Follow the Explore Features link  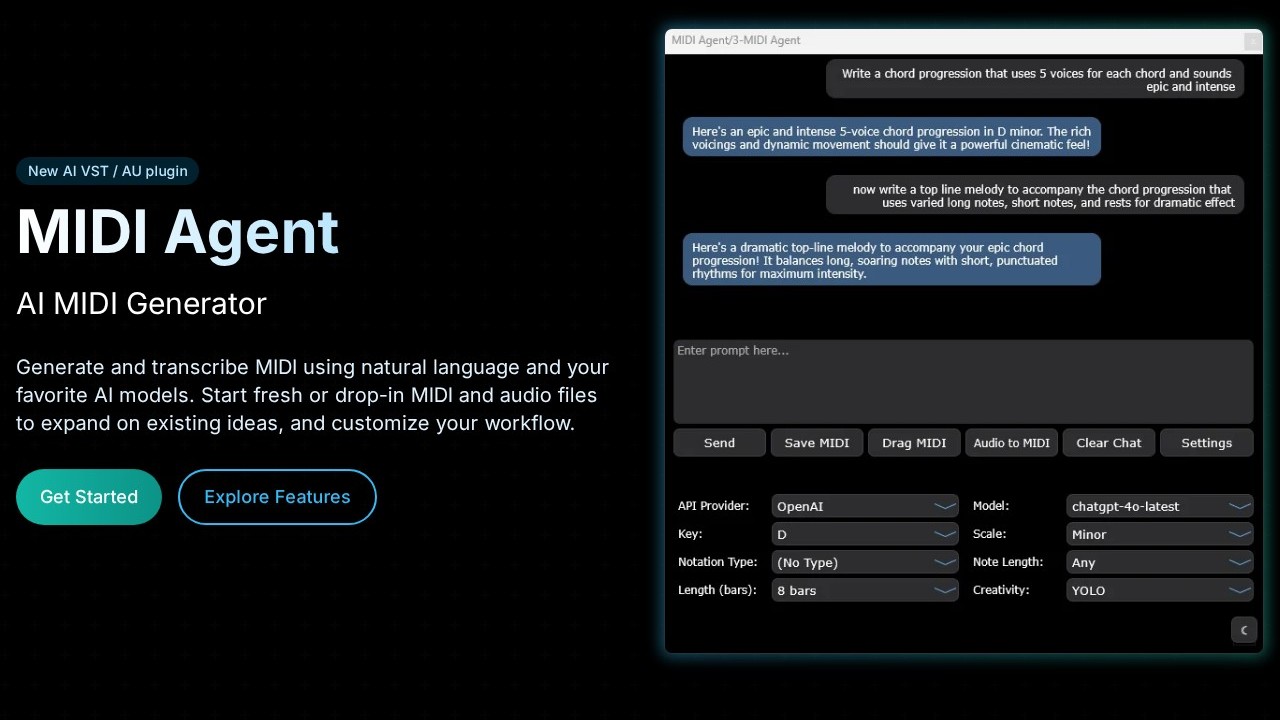[277, 497]
